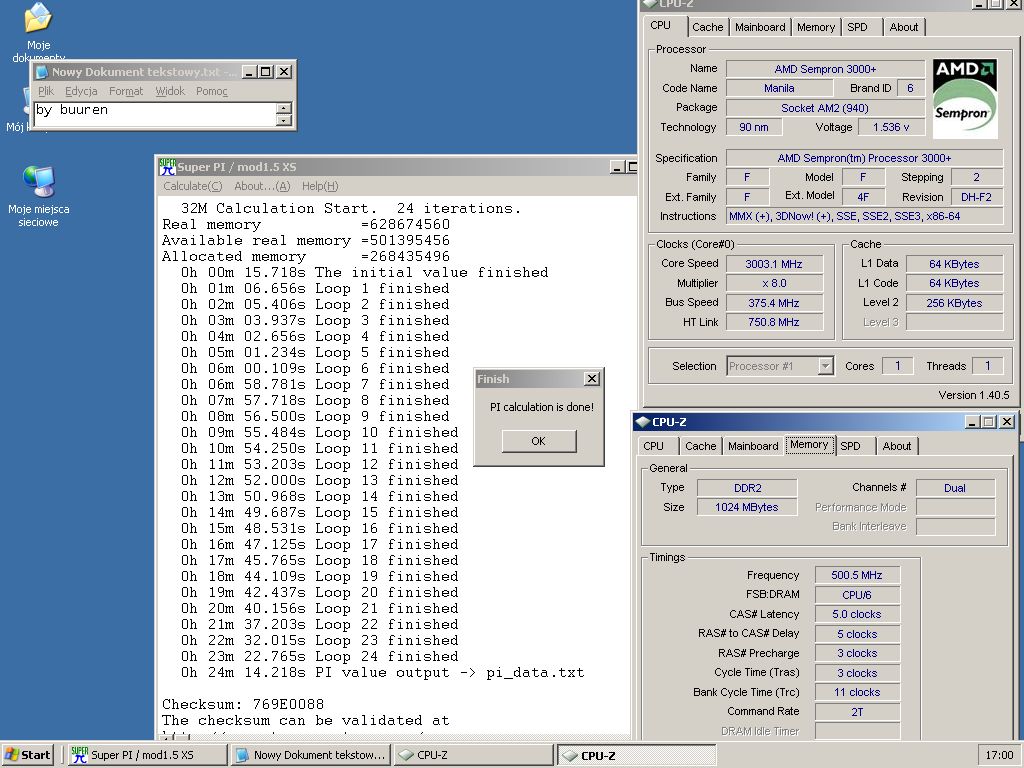Open Widok menu in Notepad
This screenshot has height=768, width=1024.
(x=170, y=91)
